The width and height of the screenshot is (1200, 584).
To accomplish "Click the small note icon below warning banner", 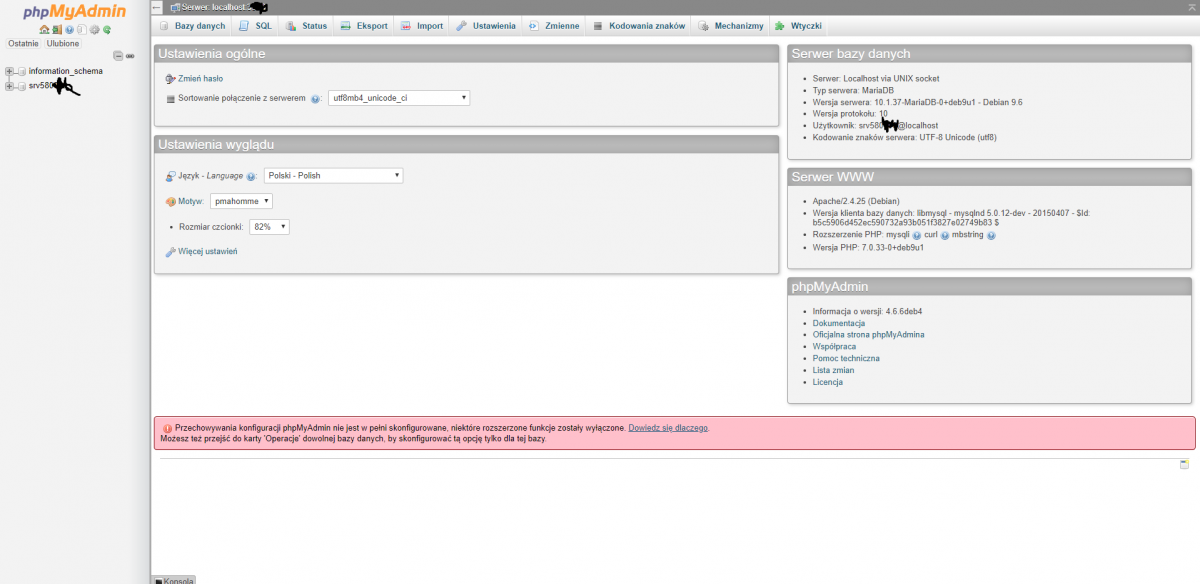I will point(1184,465).
